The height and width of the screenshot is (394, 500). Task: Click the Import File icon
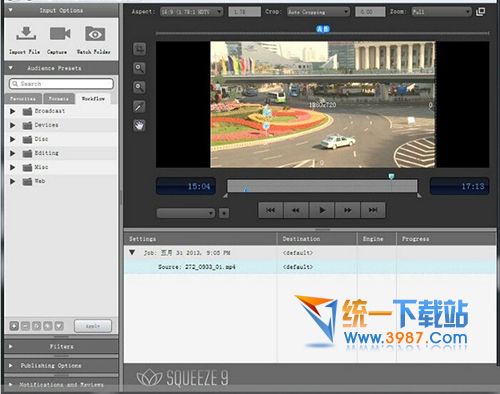26,34
